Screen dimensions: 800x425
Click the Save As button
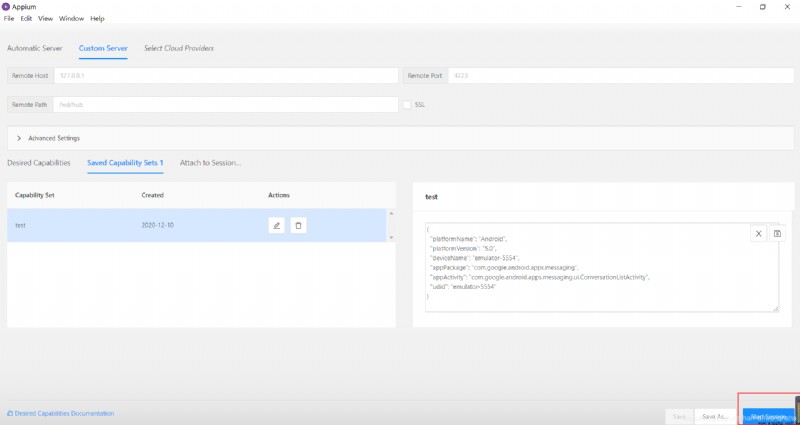(713, 417)
